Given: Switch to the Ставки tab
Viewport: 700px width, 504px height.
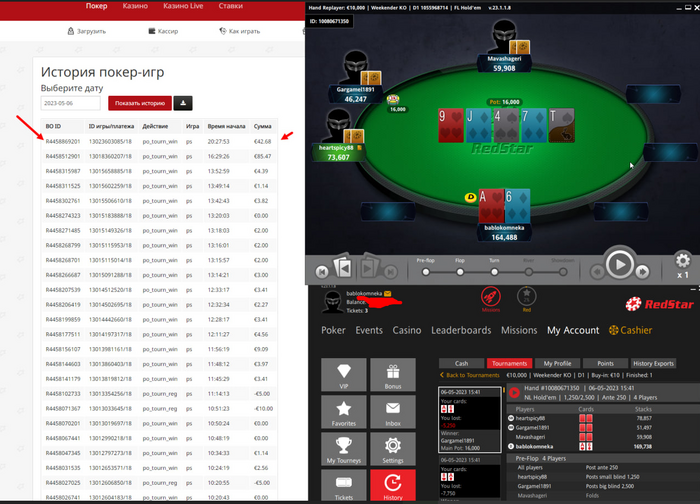Looking at the screenshot, I should [230, 6].
